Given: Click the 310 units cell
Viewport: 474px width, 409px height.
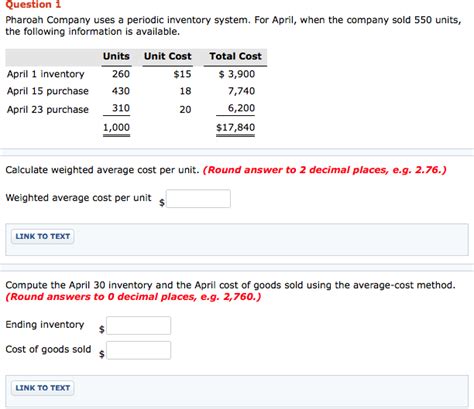Looking at the screenshot, I should pyautogui.click(x=121, y=108).
